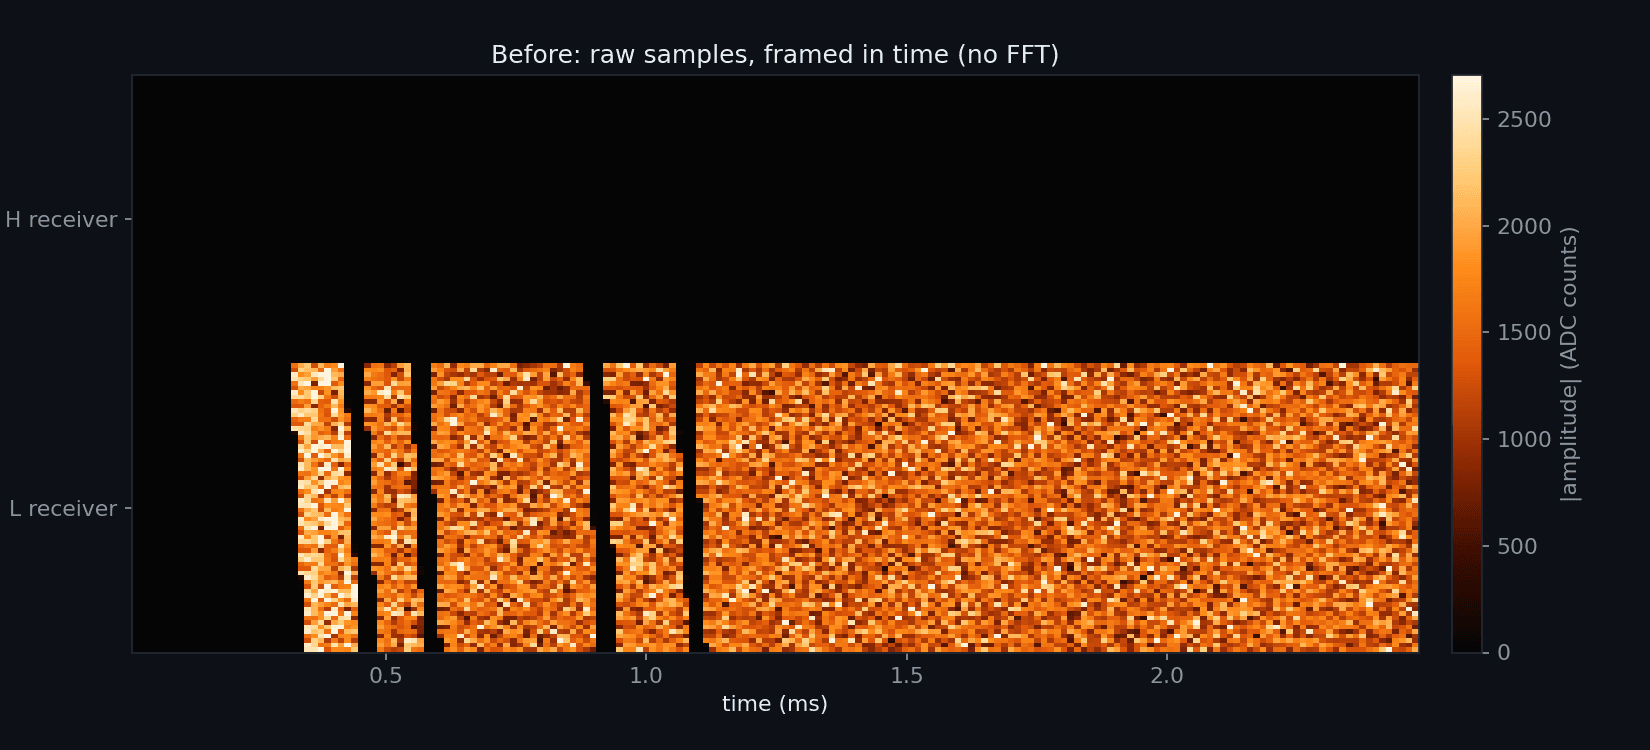Screen dimensions: 1650x750
Task: Click the 2000 colorbar tick label
Action: coord(1524,226)
